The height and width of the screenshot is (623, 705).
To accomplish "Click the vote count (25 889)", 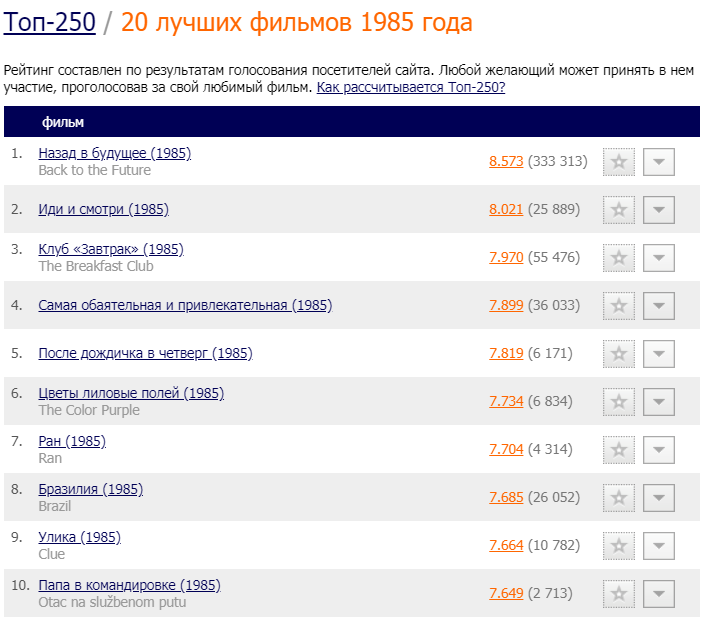I will tap(554, 209).
